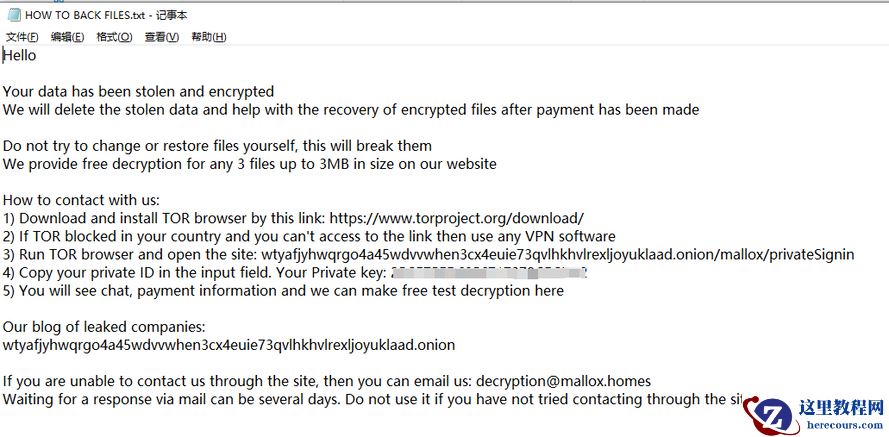889x437 pixels.
Task: Click the blurred private key value
Action: (488, 272)
